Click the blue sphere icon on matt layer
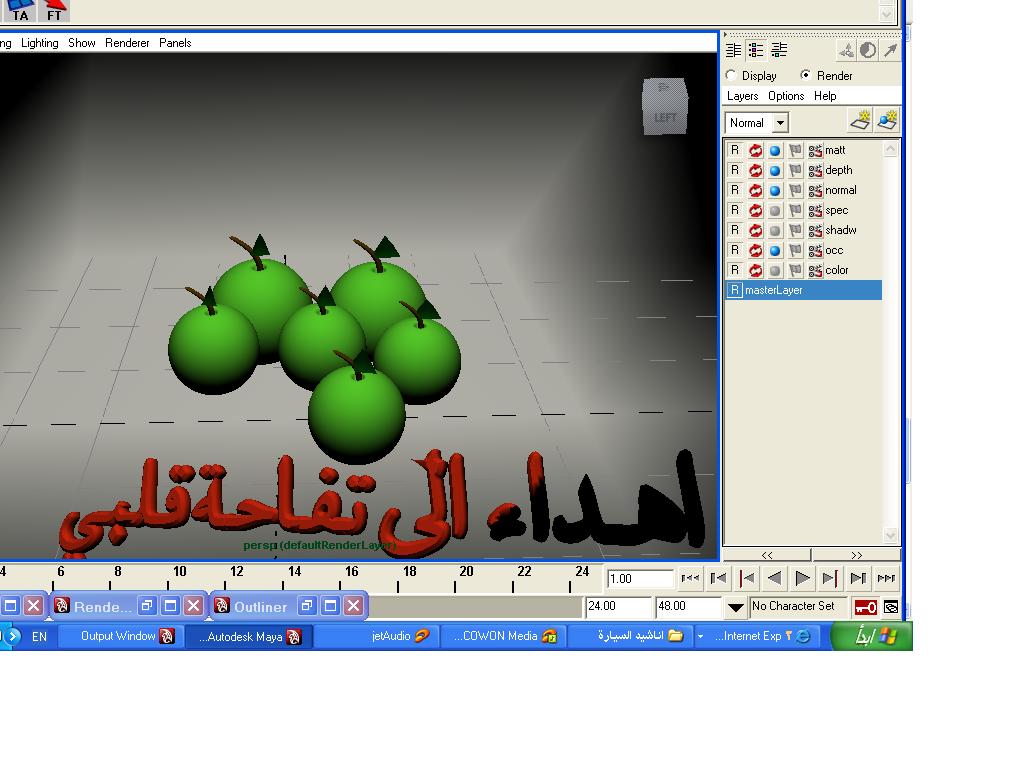Screen dimensions: 1024x768 click(775, 151)
